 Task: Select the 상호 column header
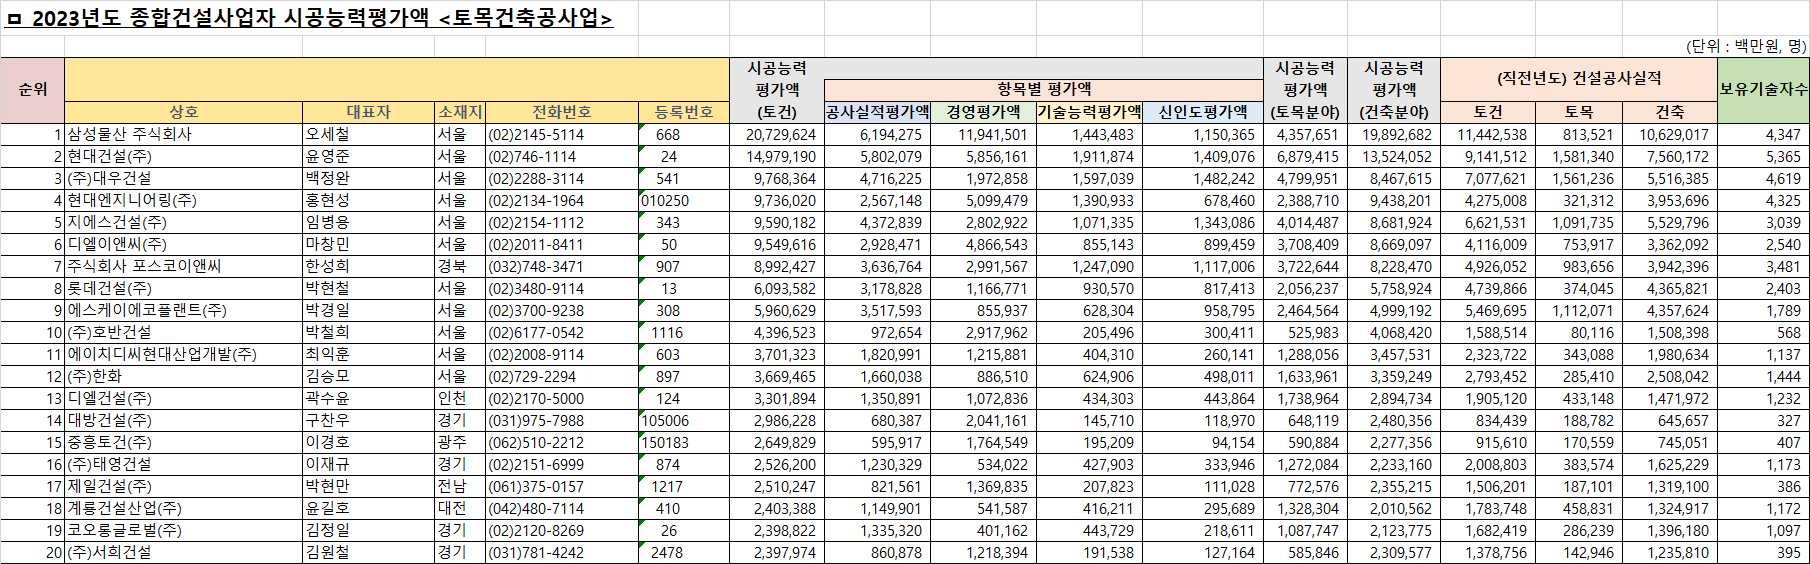pyautogui.click(x=184, y=112)
